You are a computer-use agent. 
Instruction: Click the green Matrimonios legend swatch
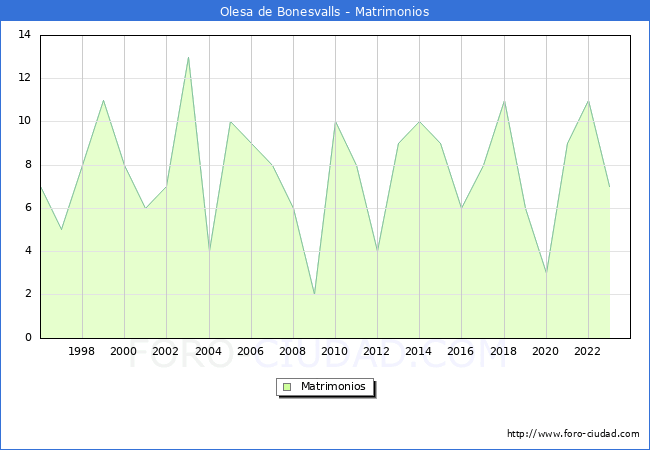[287, 387]
